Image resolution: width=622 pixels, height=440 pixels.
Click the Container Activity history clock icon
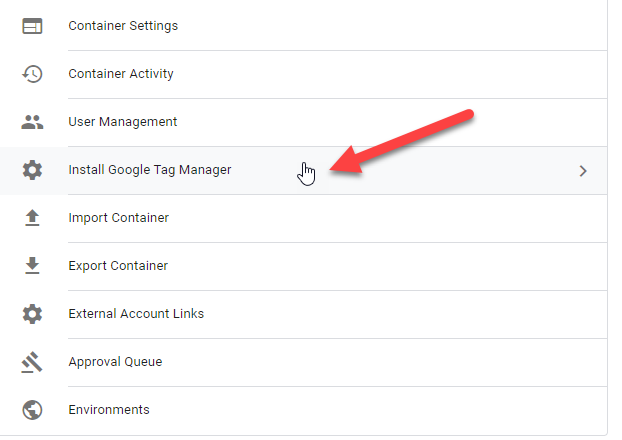point(32,74)
